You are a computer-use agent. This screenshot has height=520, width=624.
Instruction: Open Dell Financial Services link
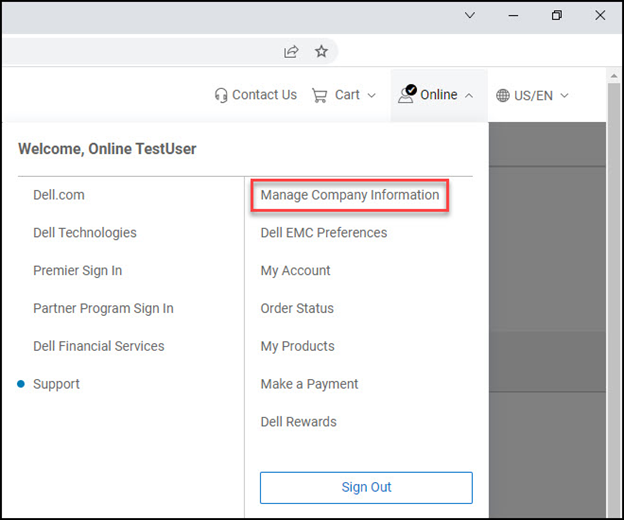click(98, 346)
